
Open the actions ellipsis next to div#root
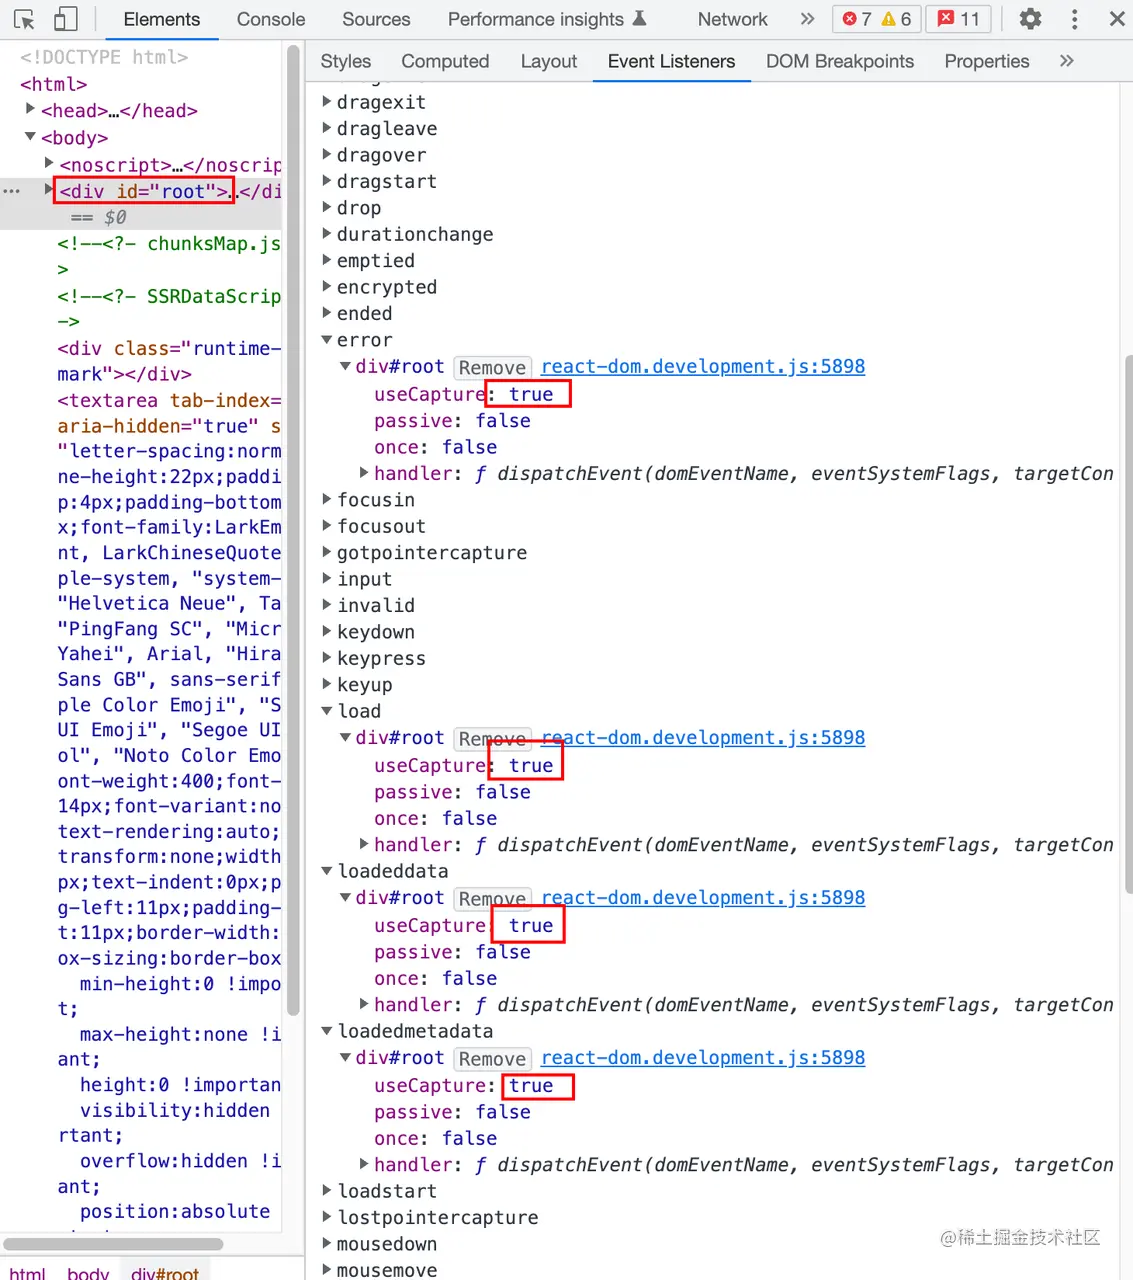click(12, 191)
